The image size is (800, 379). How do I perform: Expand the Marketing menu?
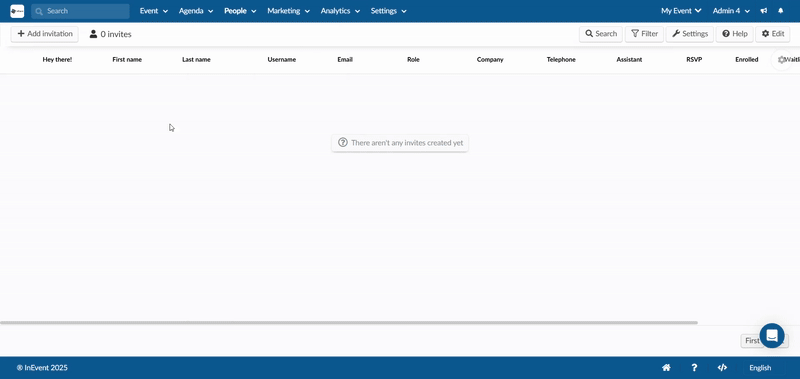(x=288, y=11)
